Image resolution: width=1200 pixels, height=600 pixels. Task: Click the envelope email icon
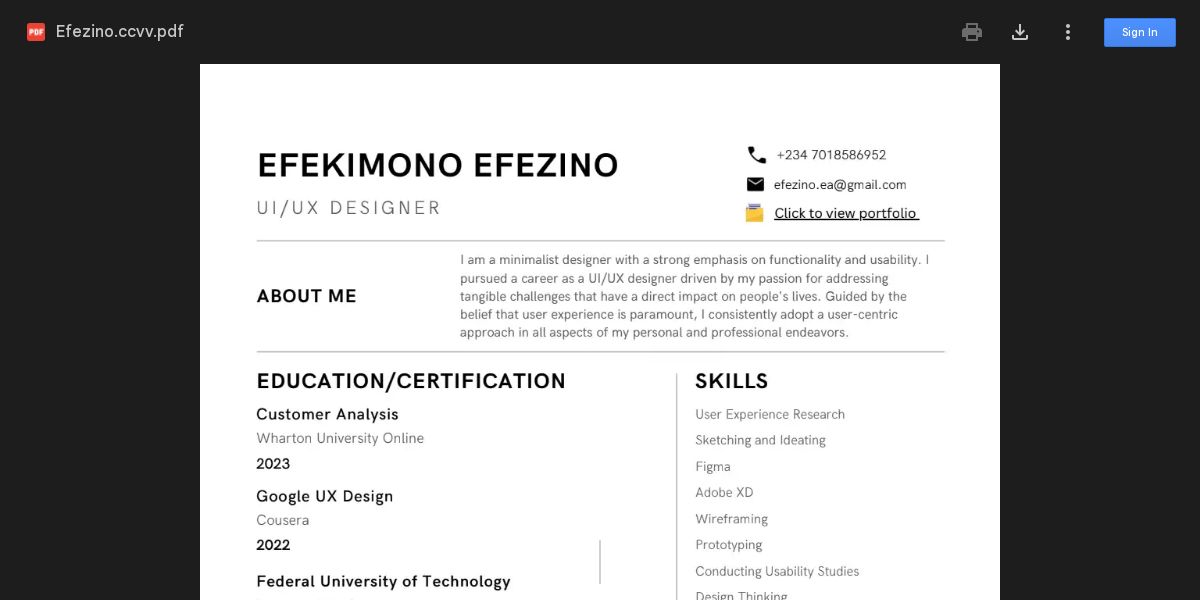[755, 184]
